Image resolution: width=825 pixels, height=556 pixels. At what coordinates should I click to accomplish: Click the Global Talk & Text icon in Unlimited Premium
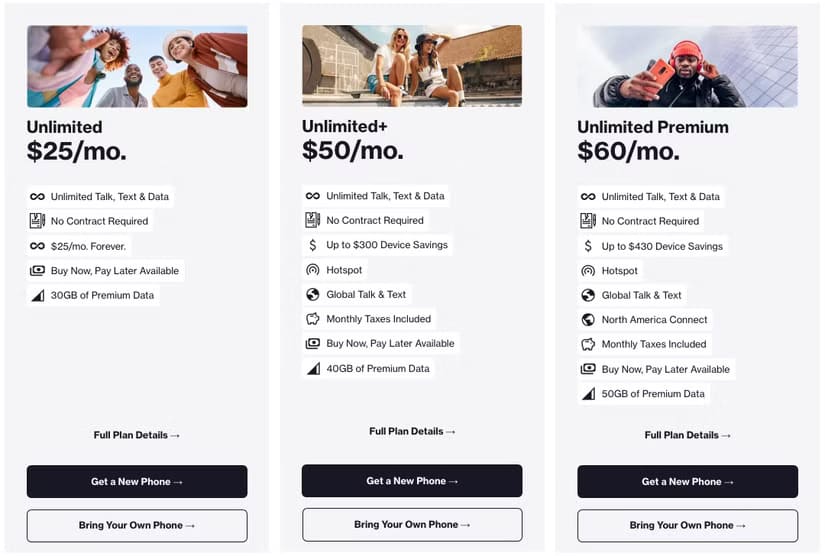[588, 296]
